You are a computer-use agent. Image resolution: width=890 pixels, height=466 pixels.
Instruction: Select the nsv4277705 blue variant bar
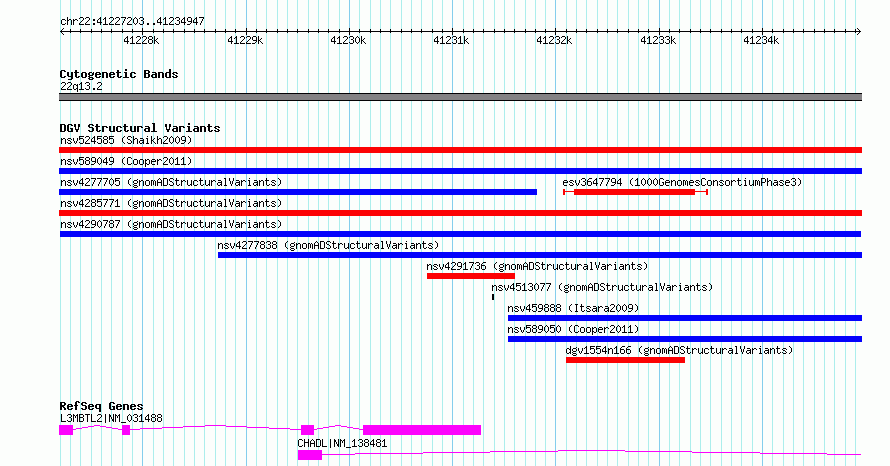298,192
